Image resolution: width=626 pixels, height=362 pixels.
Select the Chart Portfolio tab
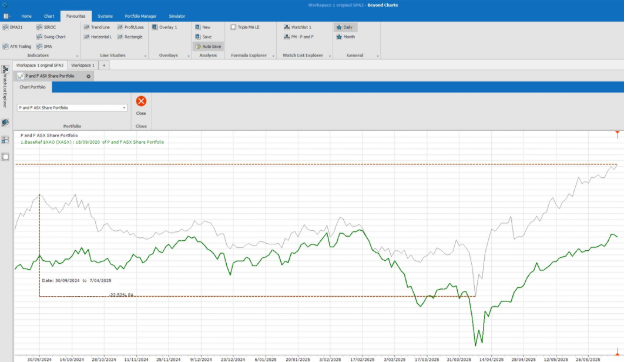[x=33, y=87]
